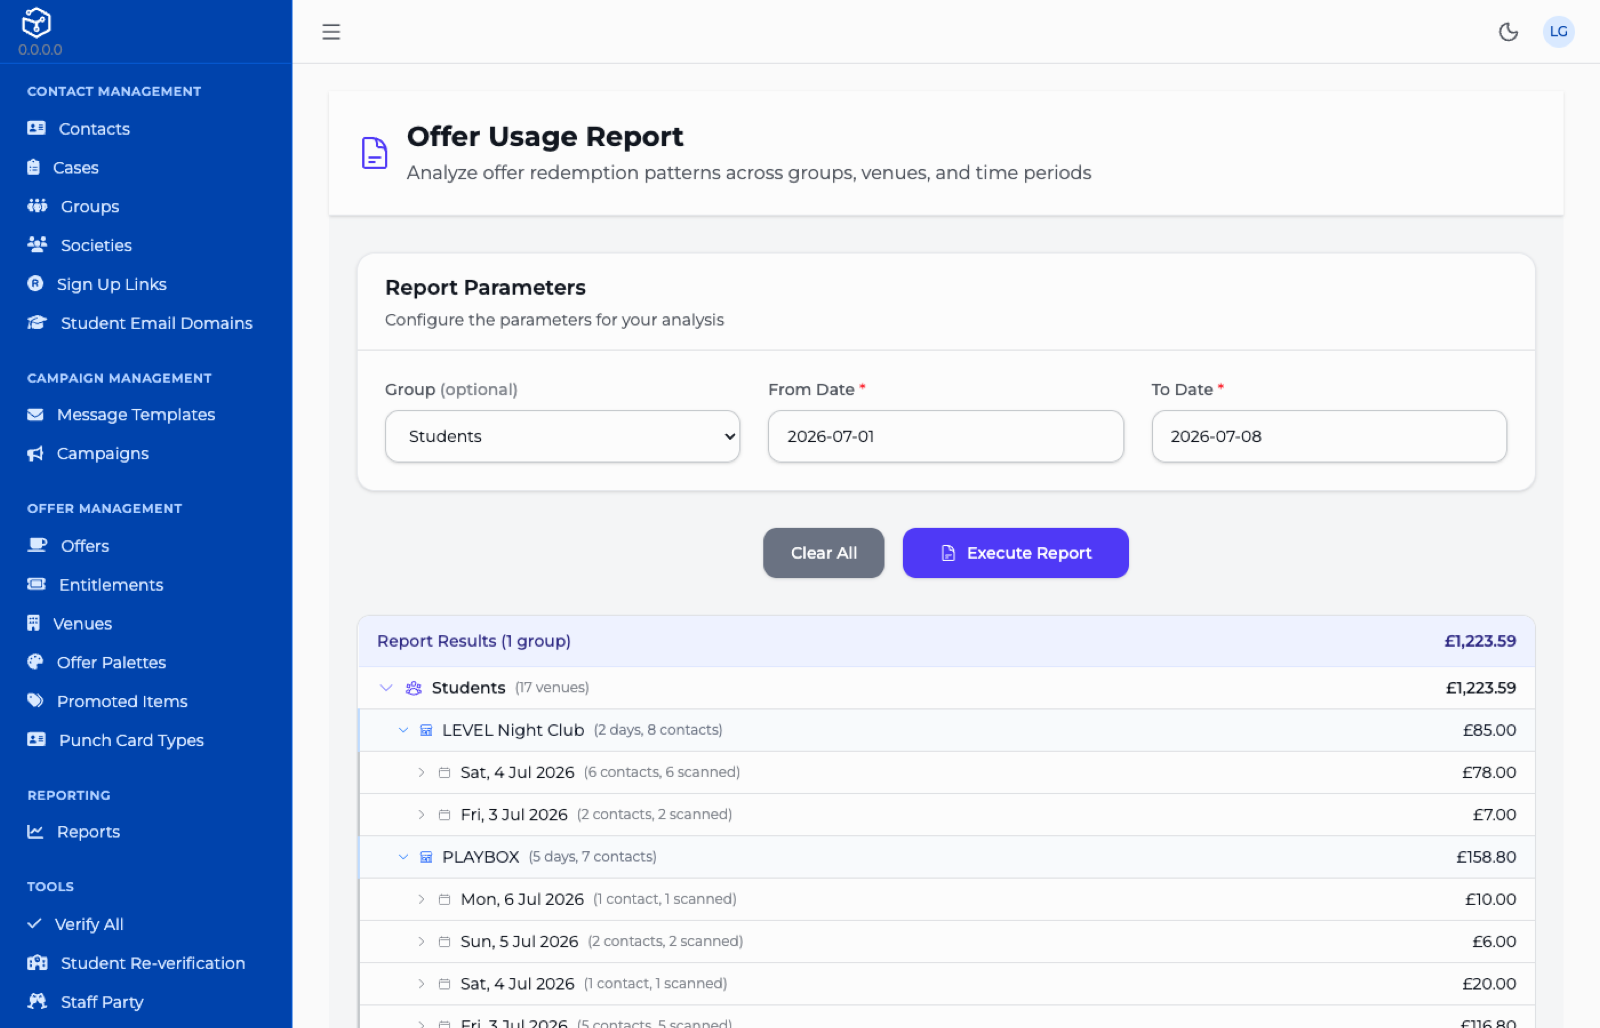
Task: Toggle the sidebar with the hamburger icon
Action: [x=331, y=32]
